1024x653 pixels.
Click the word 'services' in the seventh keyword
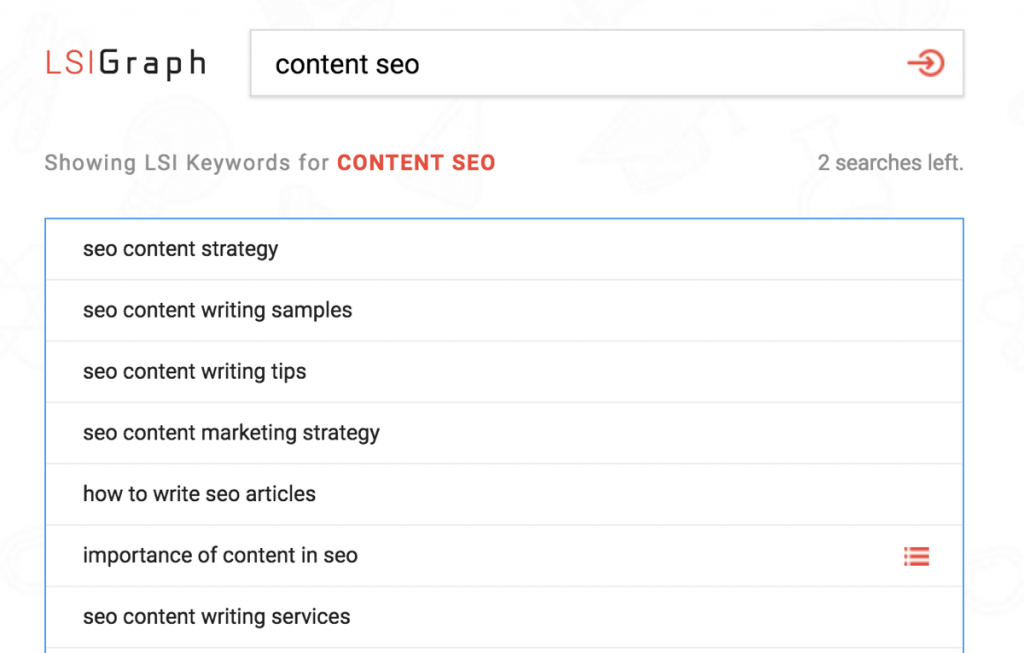[x=315, y=617]
